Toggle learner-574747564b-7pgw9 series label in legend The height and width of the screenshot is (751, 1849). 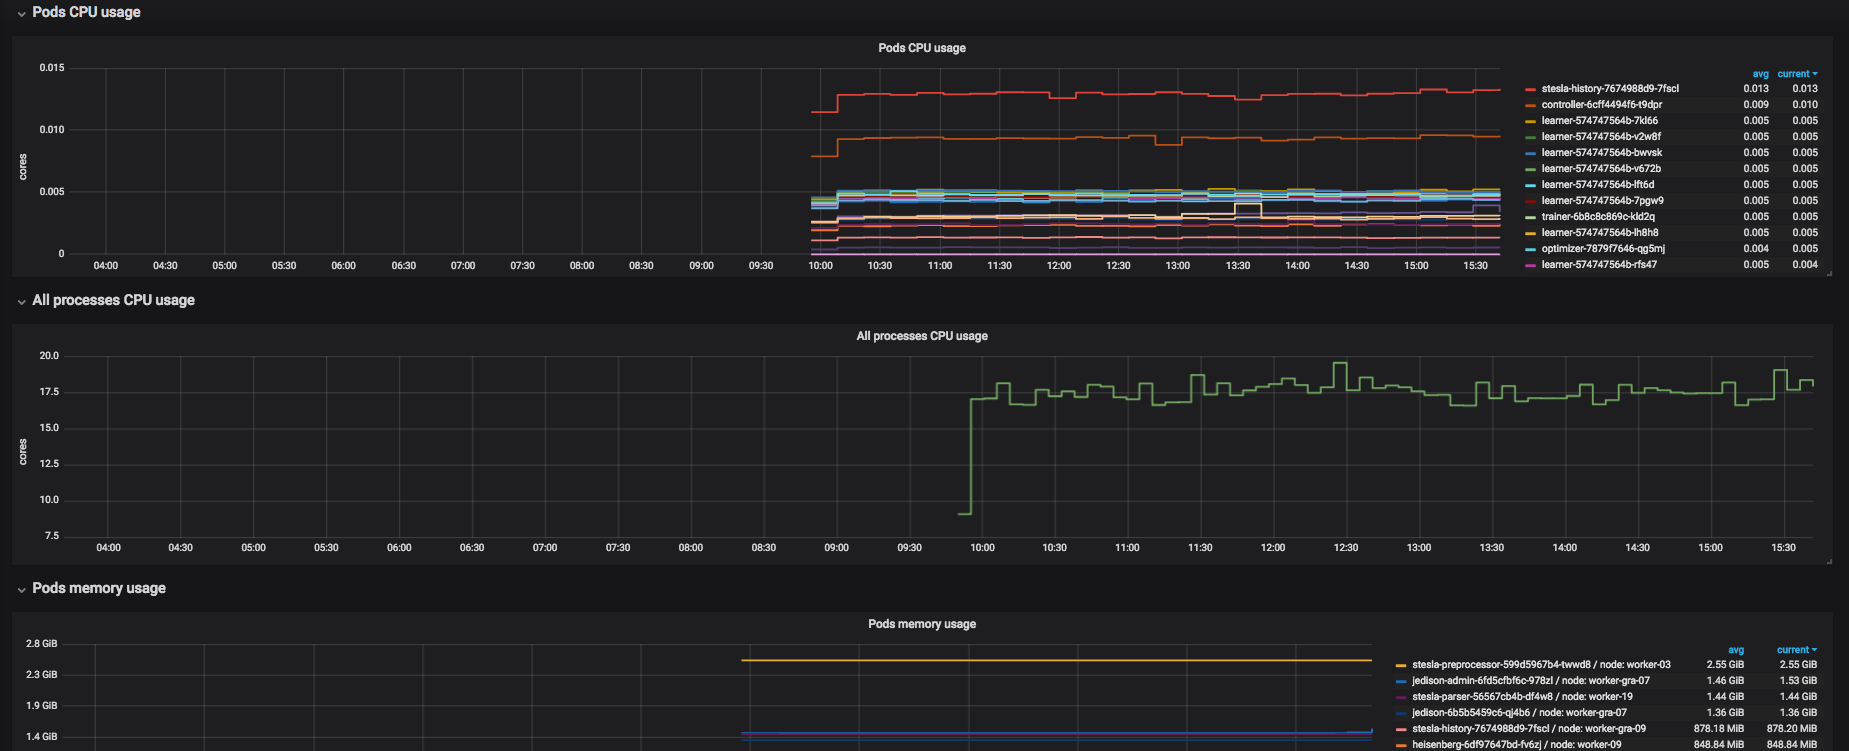[x=1603, y=201]
